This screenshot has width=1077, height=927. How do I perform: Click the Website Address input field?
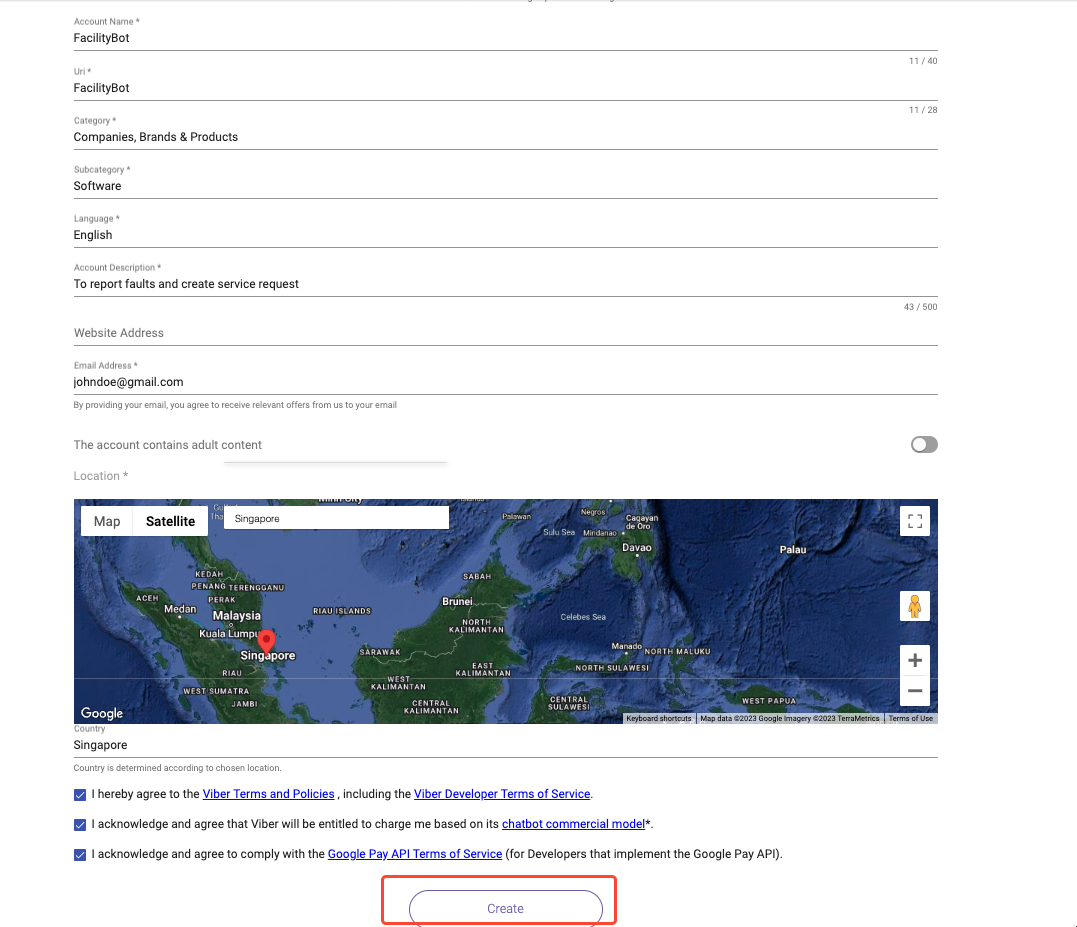505,333
